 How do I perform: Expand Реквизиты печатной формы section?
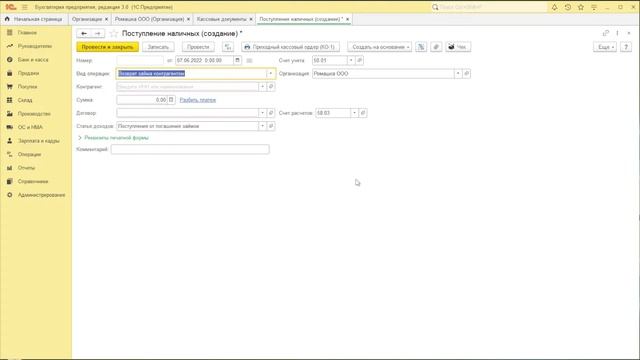pos(113,138)
